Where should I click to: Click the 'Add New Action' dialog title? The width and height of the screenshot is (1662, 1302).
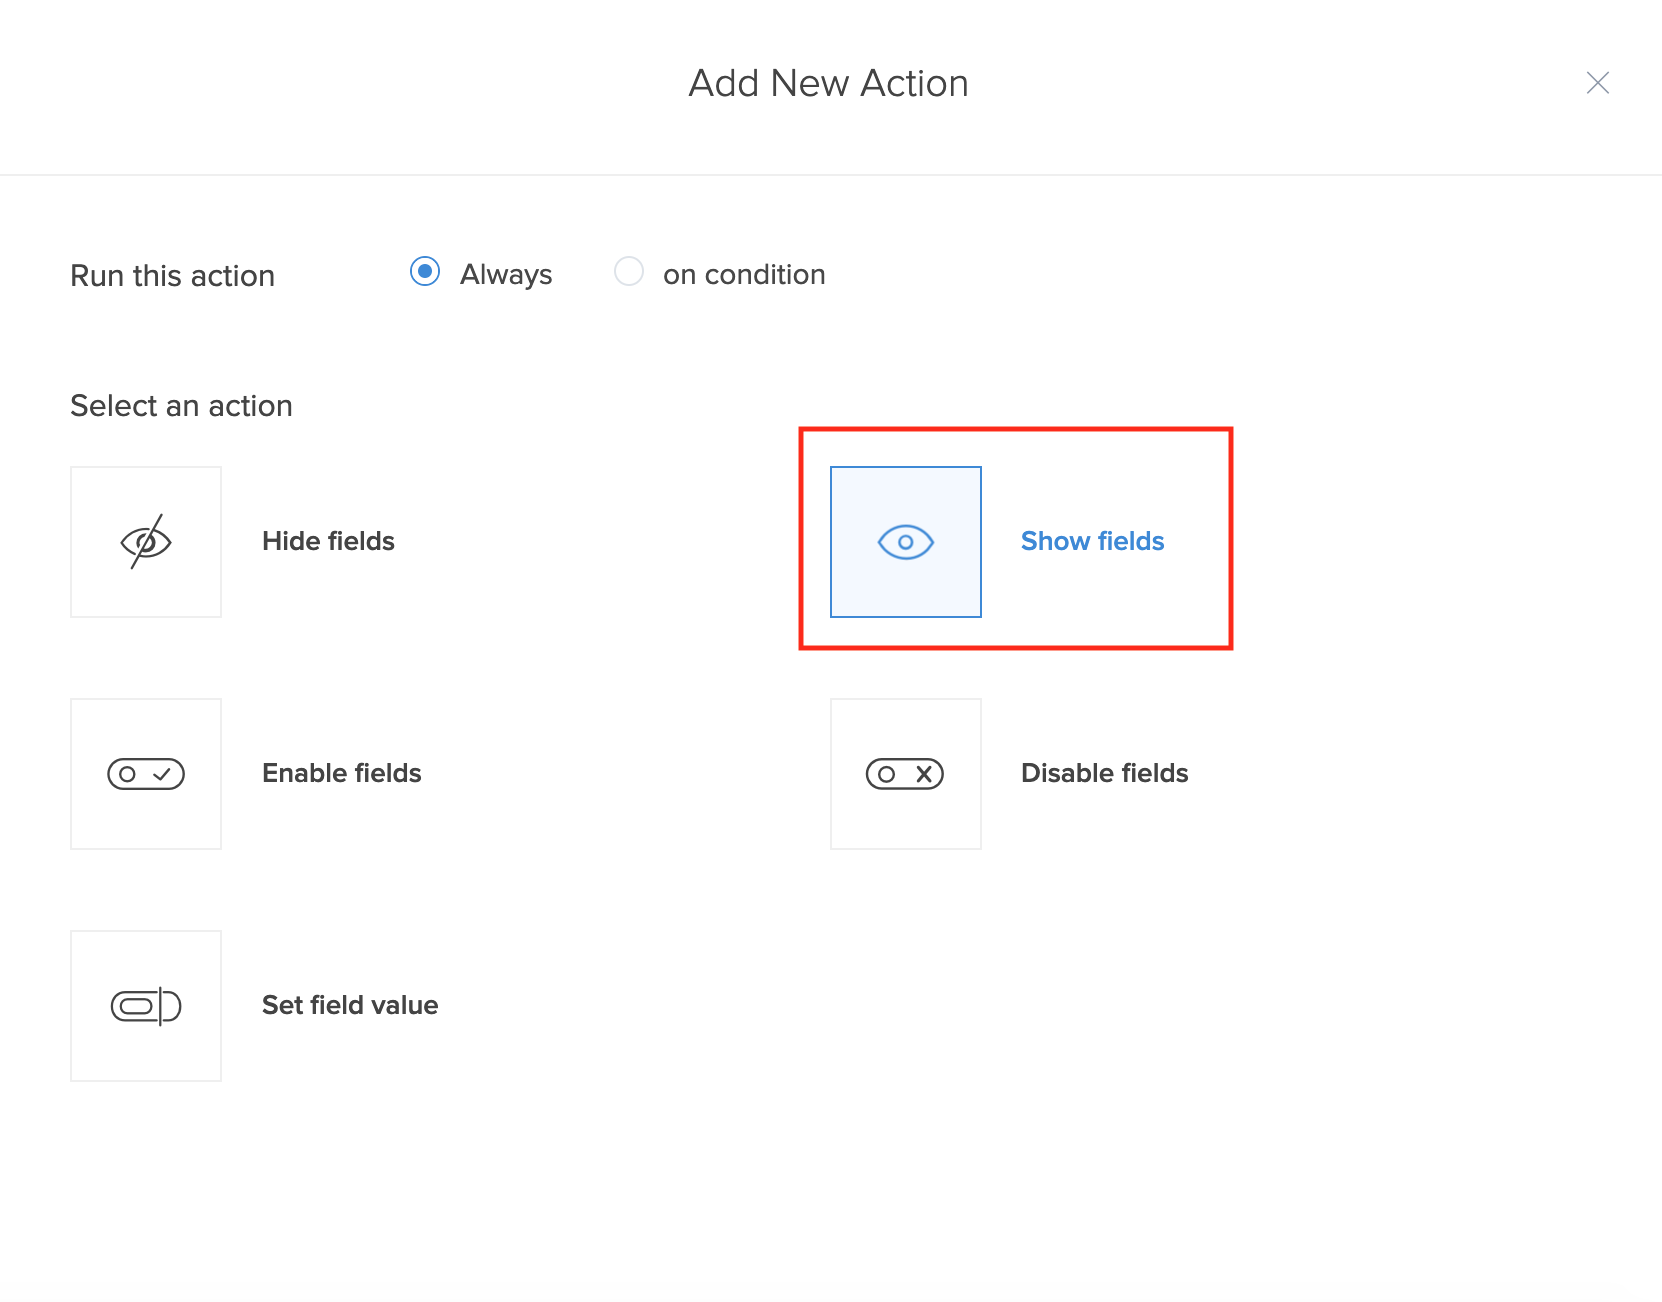click(829, 83)
